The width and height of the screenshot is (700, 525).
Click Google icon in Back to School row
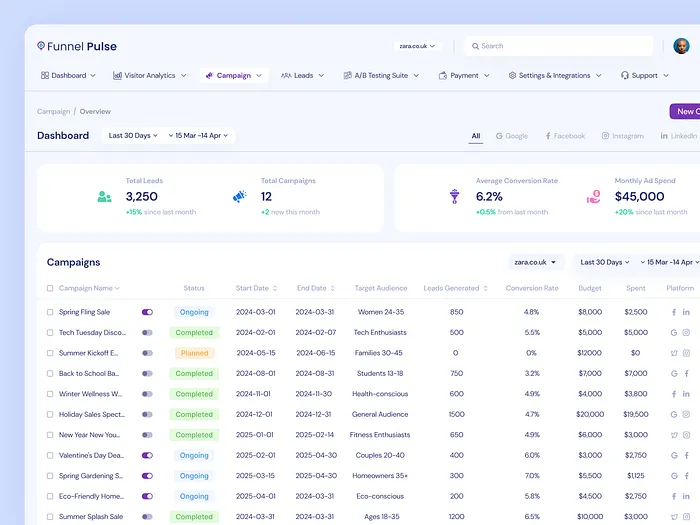pos(674,374)
